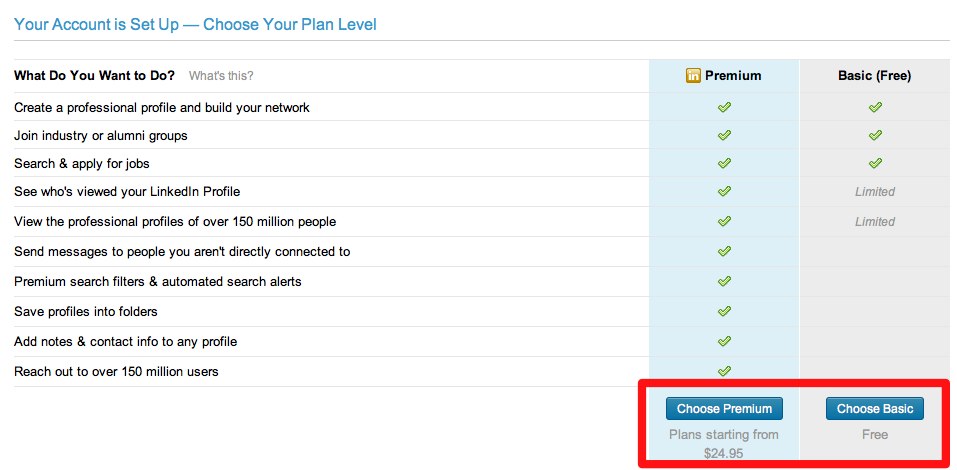
Task: Click "Plans starting from $24.95" text
Action: point(724,444)
